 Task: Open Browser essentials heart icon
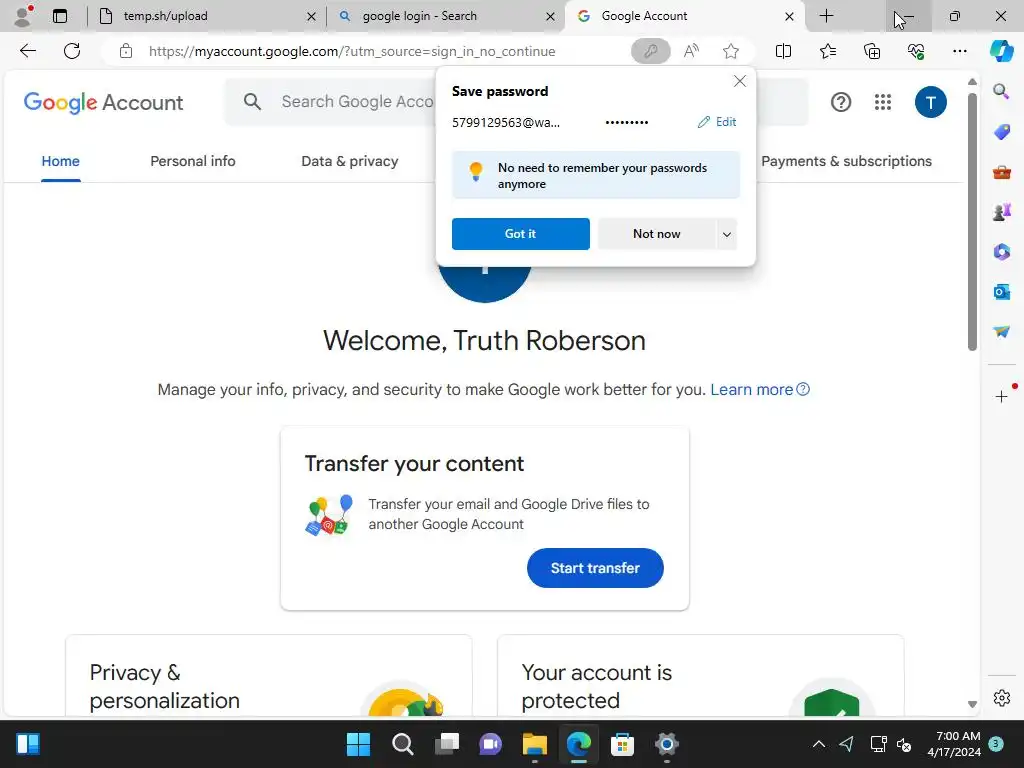point(916,51)
